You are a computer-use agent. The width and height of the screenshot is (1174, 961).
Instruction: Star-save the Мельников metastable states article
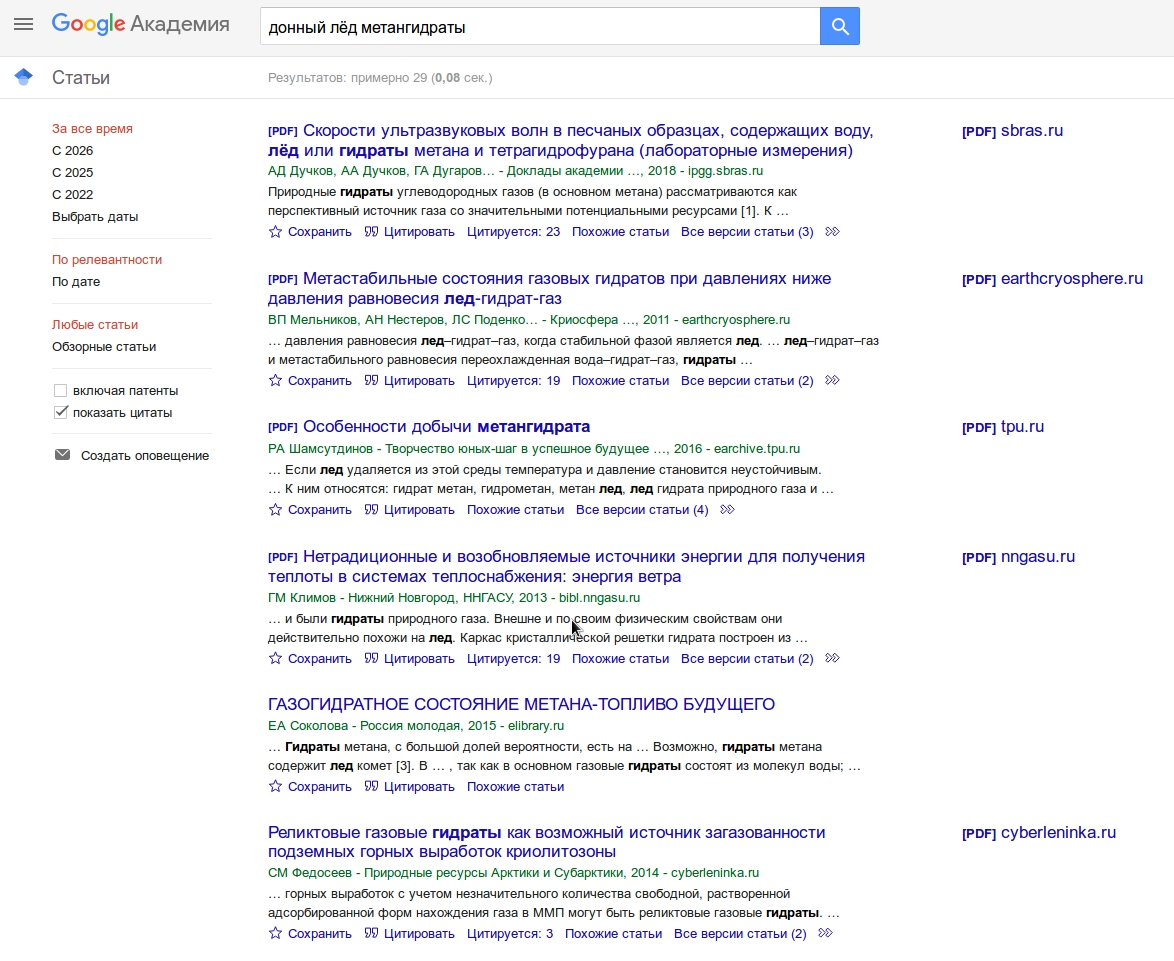[276, 381]
